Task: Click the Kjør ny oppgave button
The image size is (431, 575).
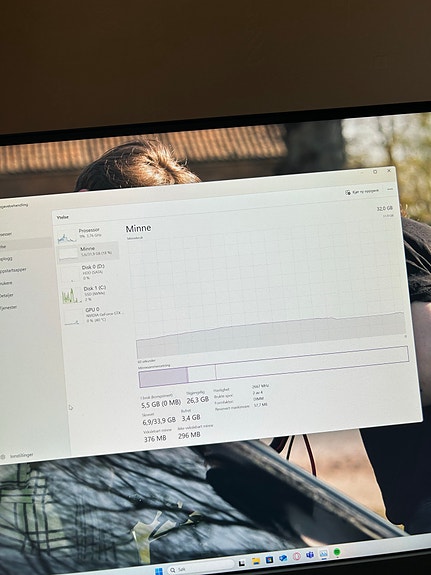Action: [362, 192]
